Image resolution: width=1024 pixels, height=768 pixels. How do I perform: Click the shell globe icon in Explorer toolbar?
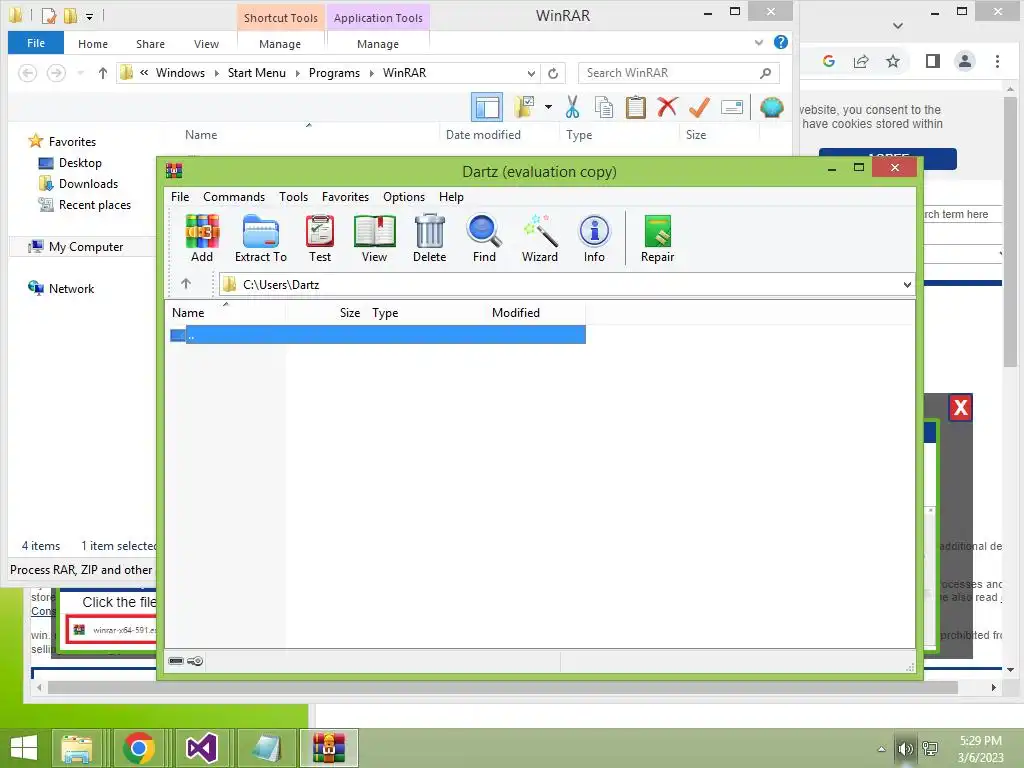click(x=771, y=107)
